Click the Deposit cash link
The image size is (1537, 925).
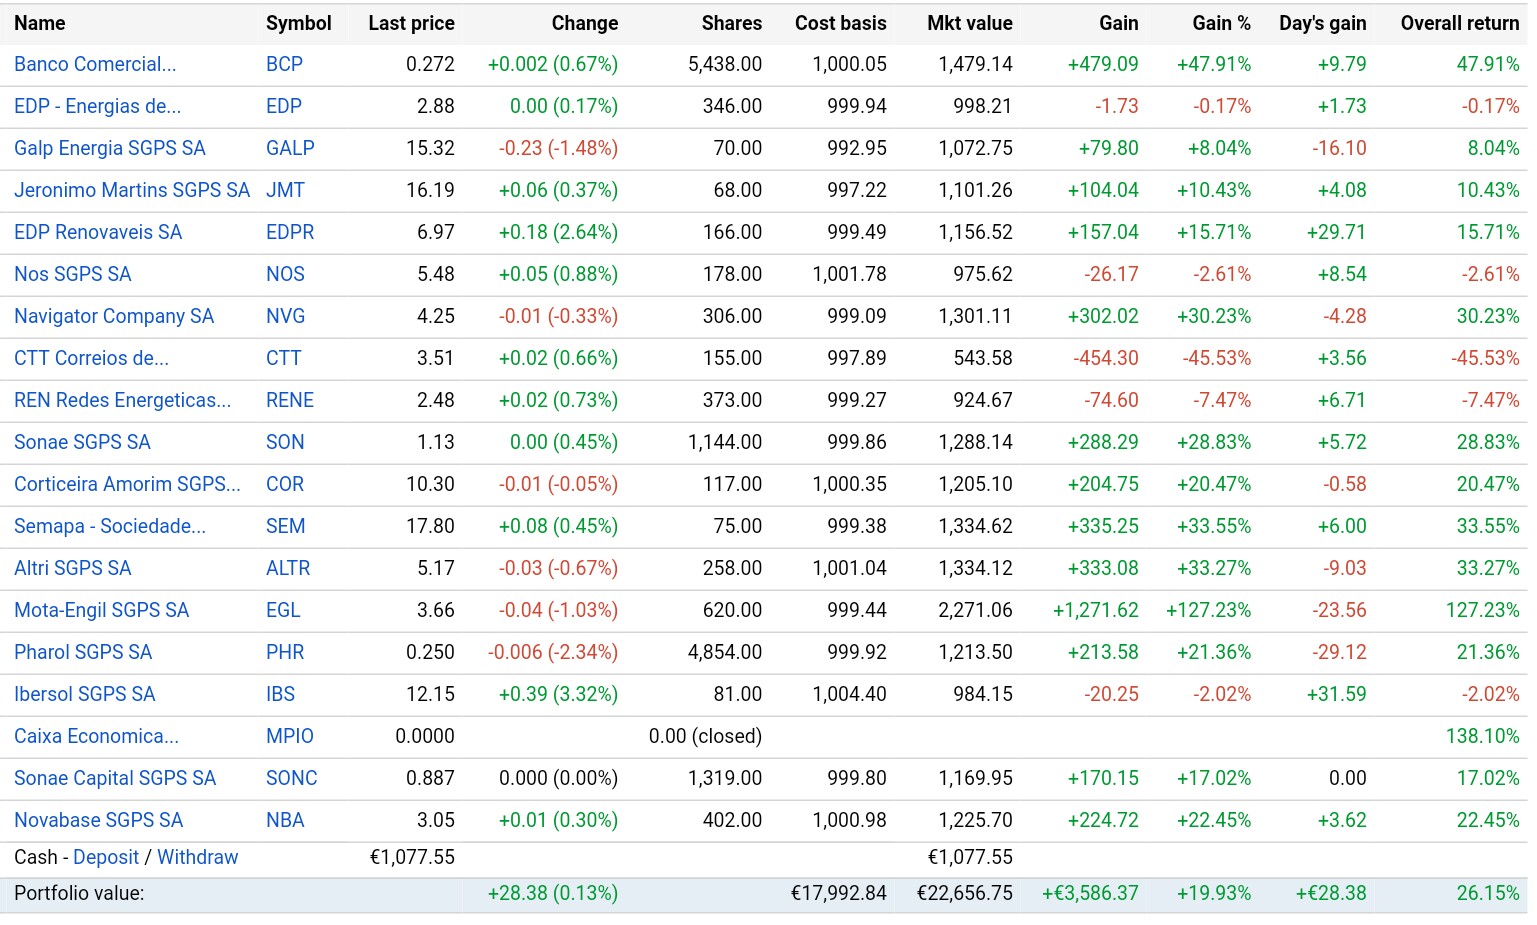click(106, 857)
